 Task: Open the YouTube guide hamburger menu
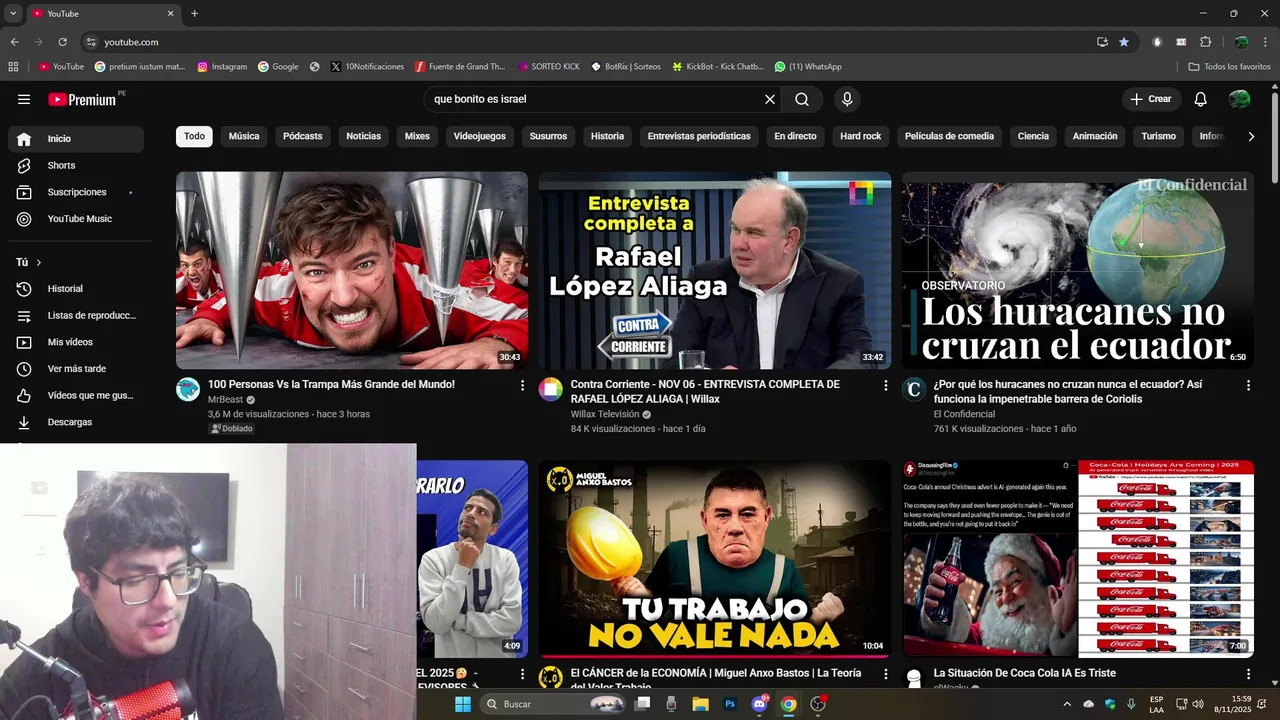24,99
